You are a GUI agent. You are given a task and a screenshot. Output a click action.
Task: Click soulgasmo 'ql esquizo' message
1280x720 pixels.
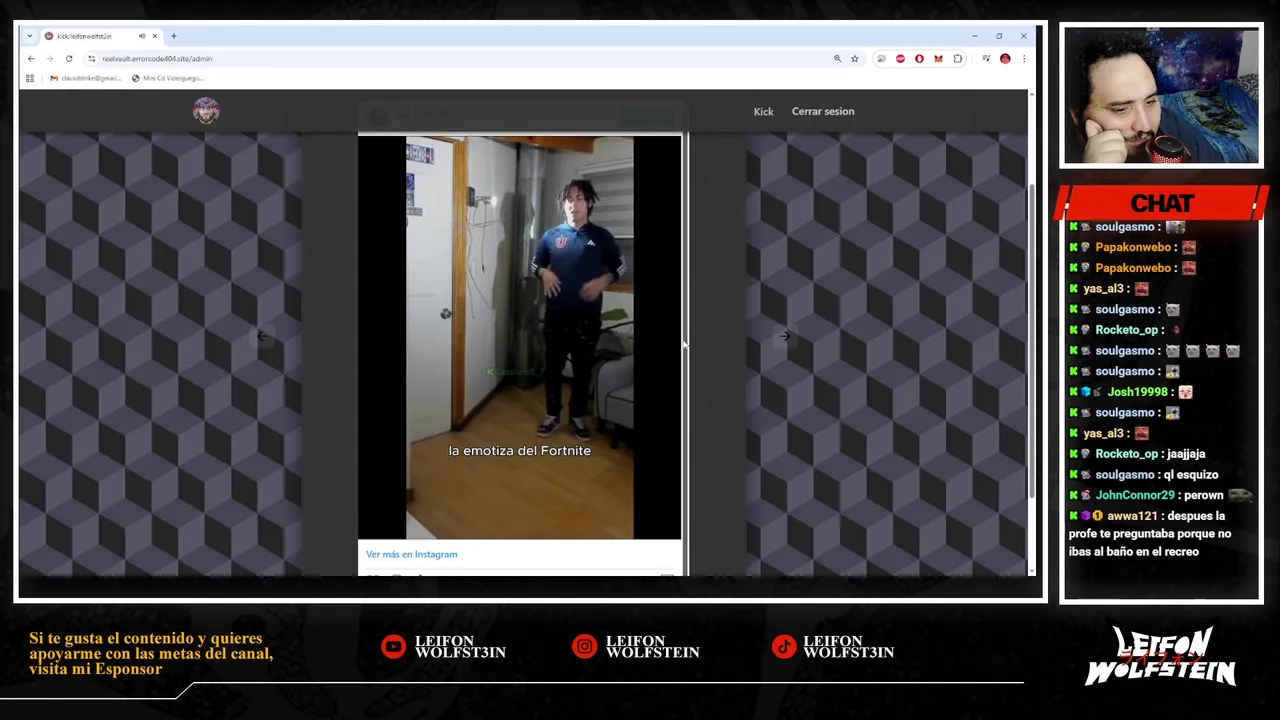[1144, 475]
